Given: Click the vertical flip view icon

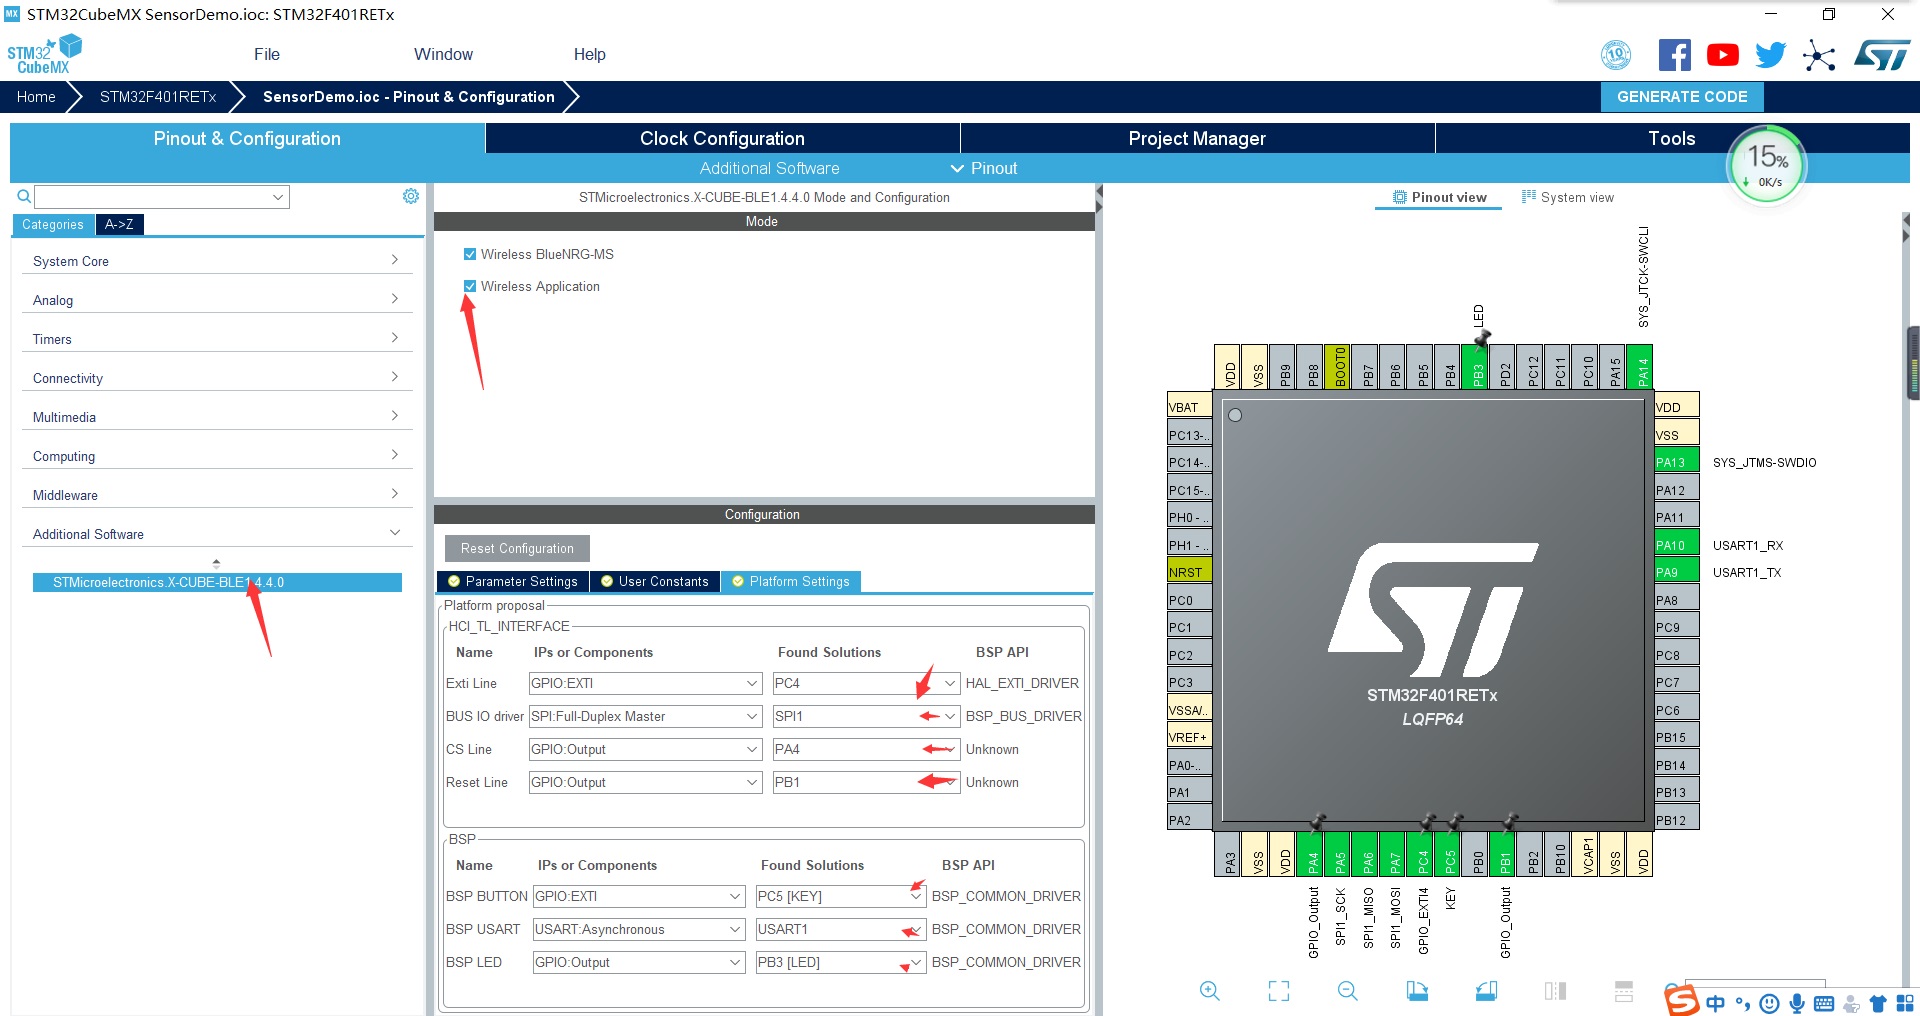Looking at the screenshot, I should coord(1555,991).
